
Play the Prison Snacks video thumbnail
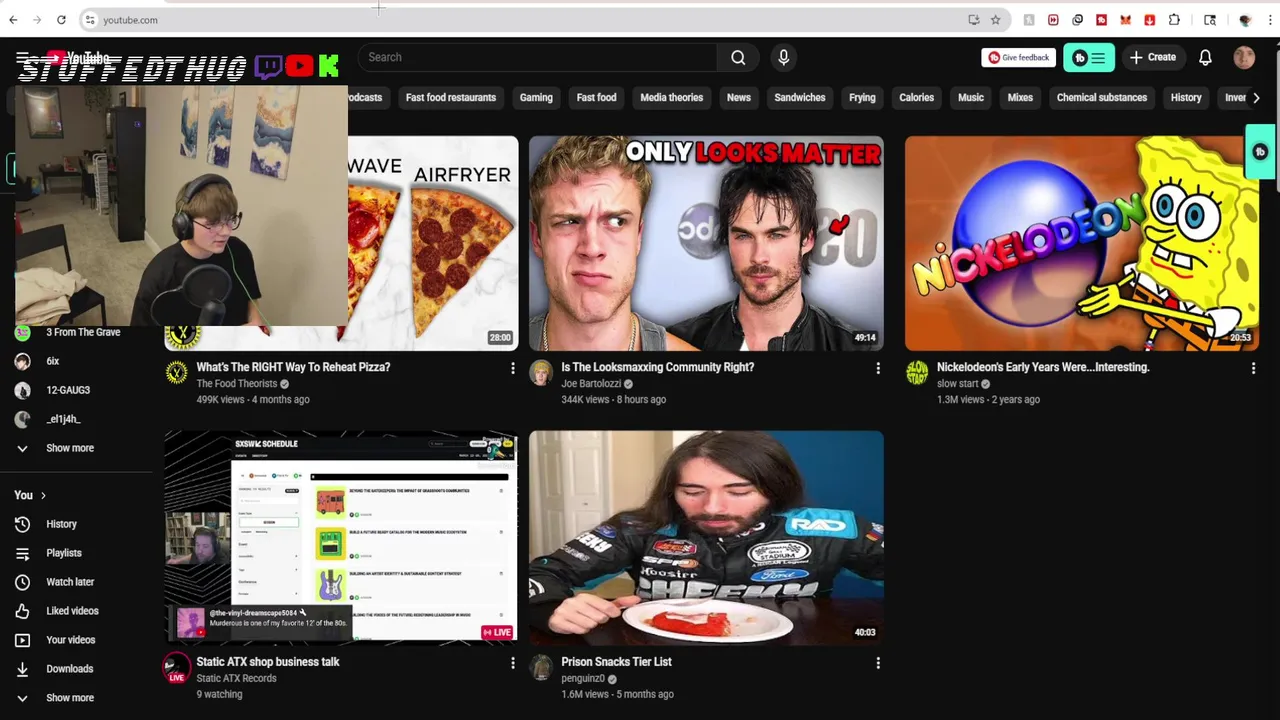706,538
